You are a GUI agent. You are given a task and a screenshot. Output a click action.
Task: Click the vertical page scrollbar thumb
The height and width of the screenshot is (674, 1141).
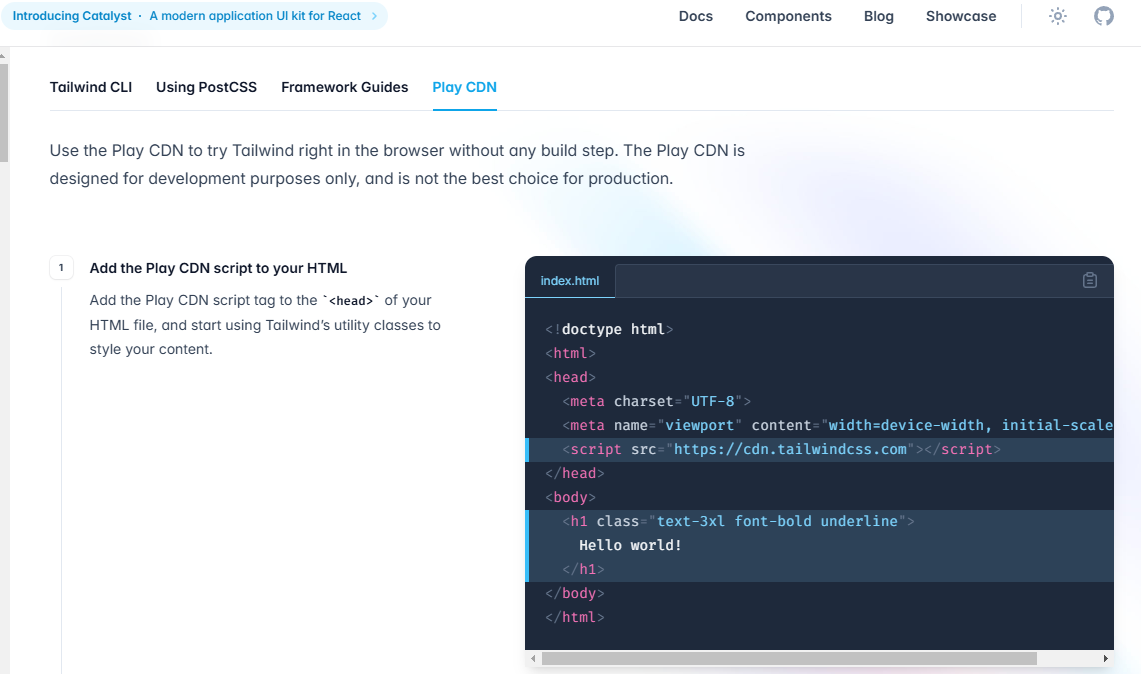coord(4,113)
